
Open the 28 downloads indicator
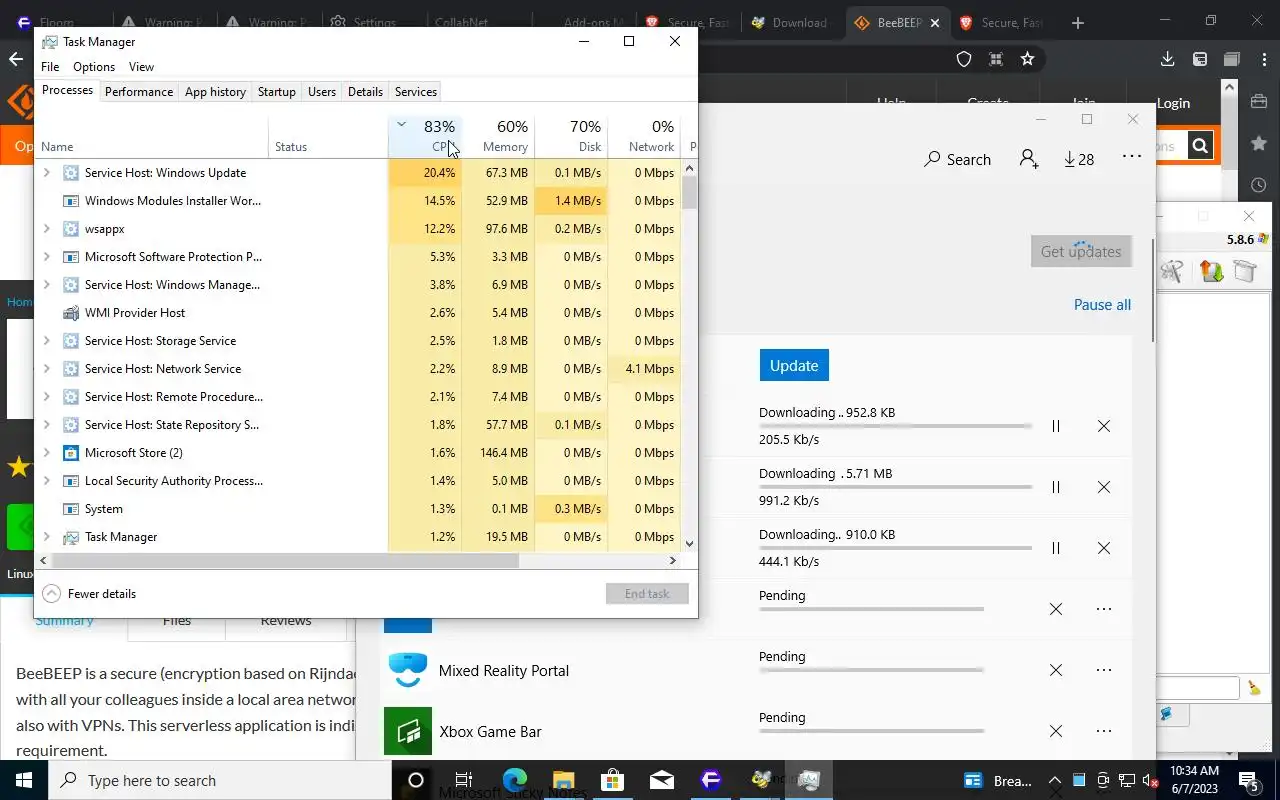(1079, 159)
